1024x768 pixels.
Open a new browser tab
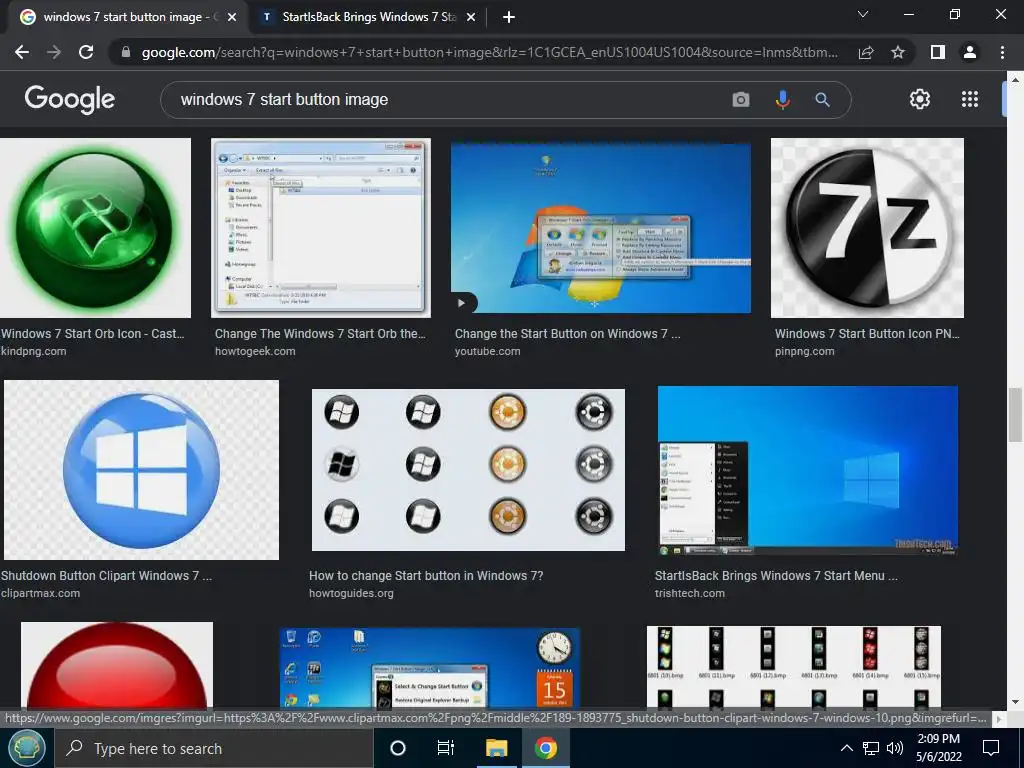coord(509,17)
